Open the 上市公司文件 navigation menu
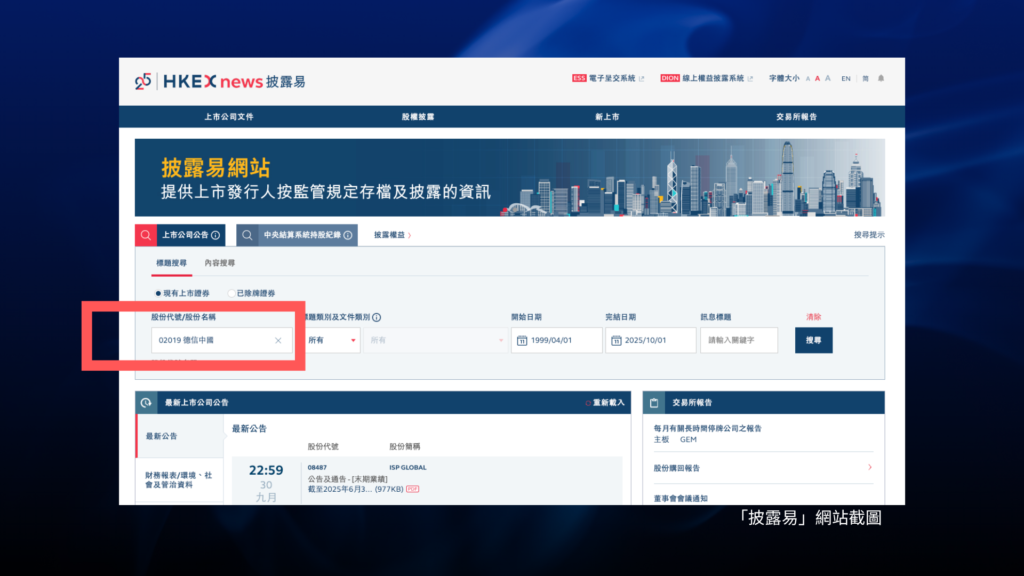The height and width of the screenshot is (576, 1024). click(229, 117)
